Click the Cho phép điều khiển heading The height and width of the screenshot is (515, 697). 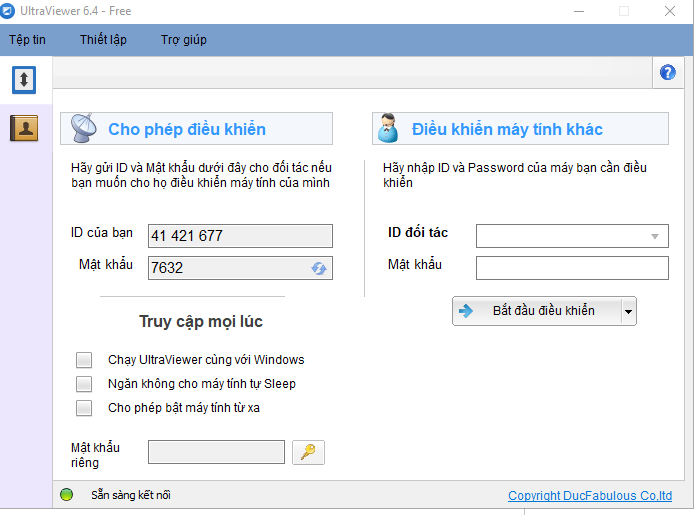point(187,129)
